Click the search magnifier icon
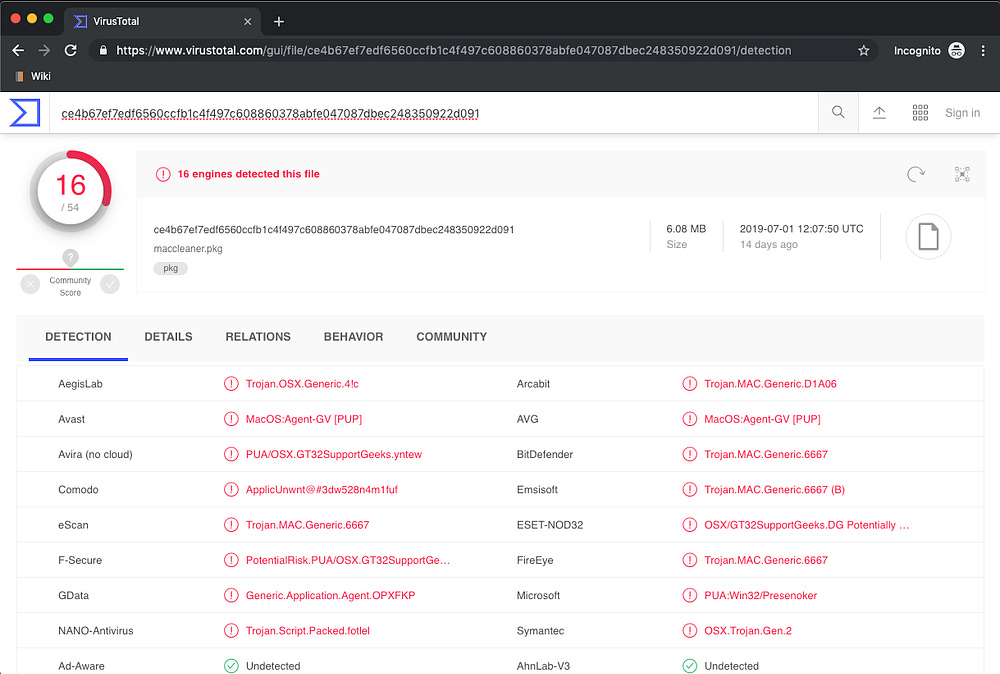This screenshot has height=674, width=1000. (838, 112)
